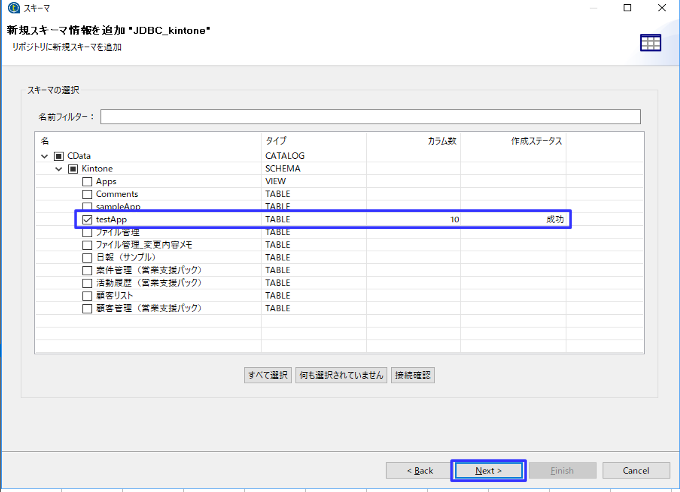Viewport: 680px width, 492px height.
Task: Click the schema table icon in header
Action: tap(651, 43)
